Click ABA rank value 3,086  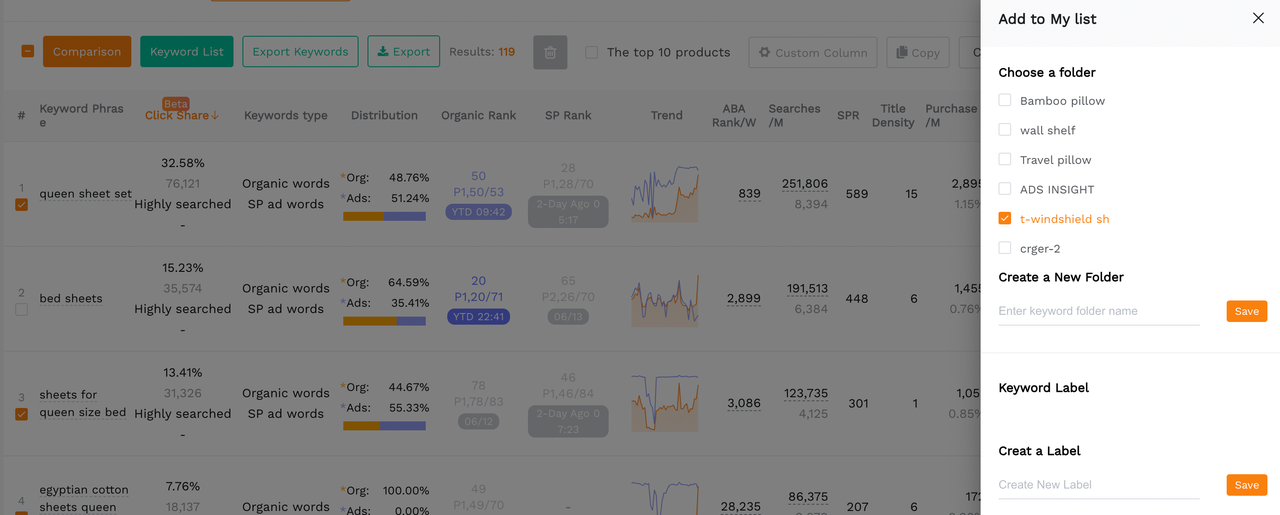click(x=744, y=404)
